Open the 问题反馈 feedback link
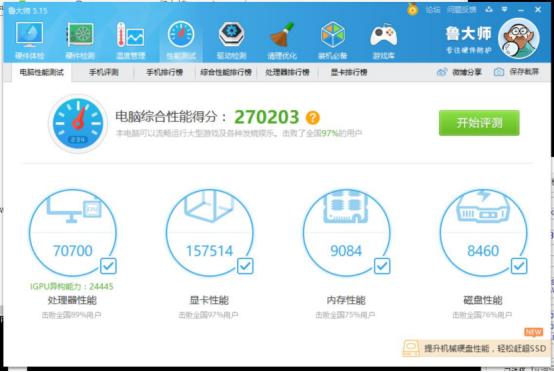554x372 pixels. [x=461, y=10]
